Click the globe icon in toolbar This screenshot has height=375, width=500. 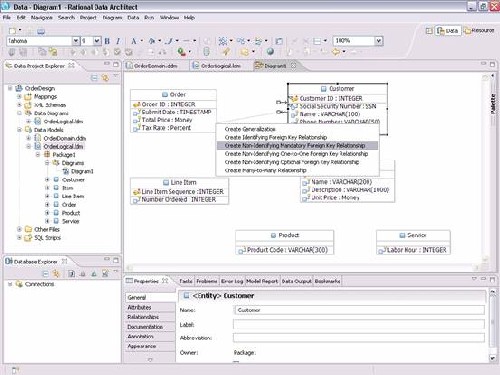[x=270, y=52]
